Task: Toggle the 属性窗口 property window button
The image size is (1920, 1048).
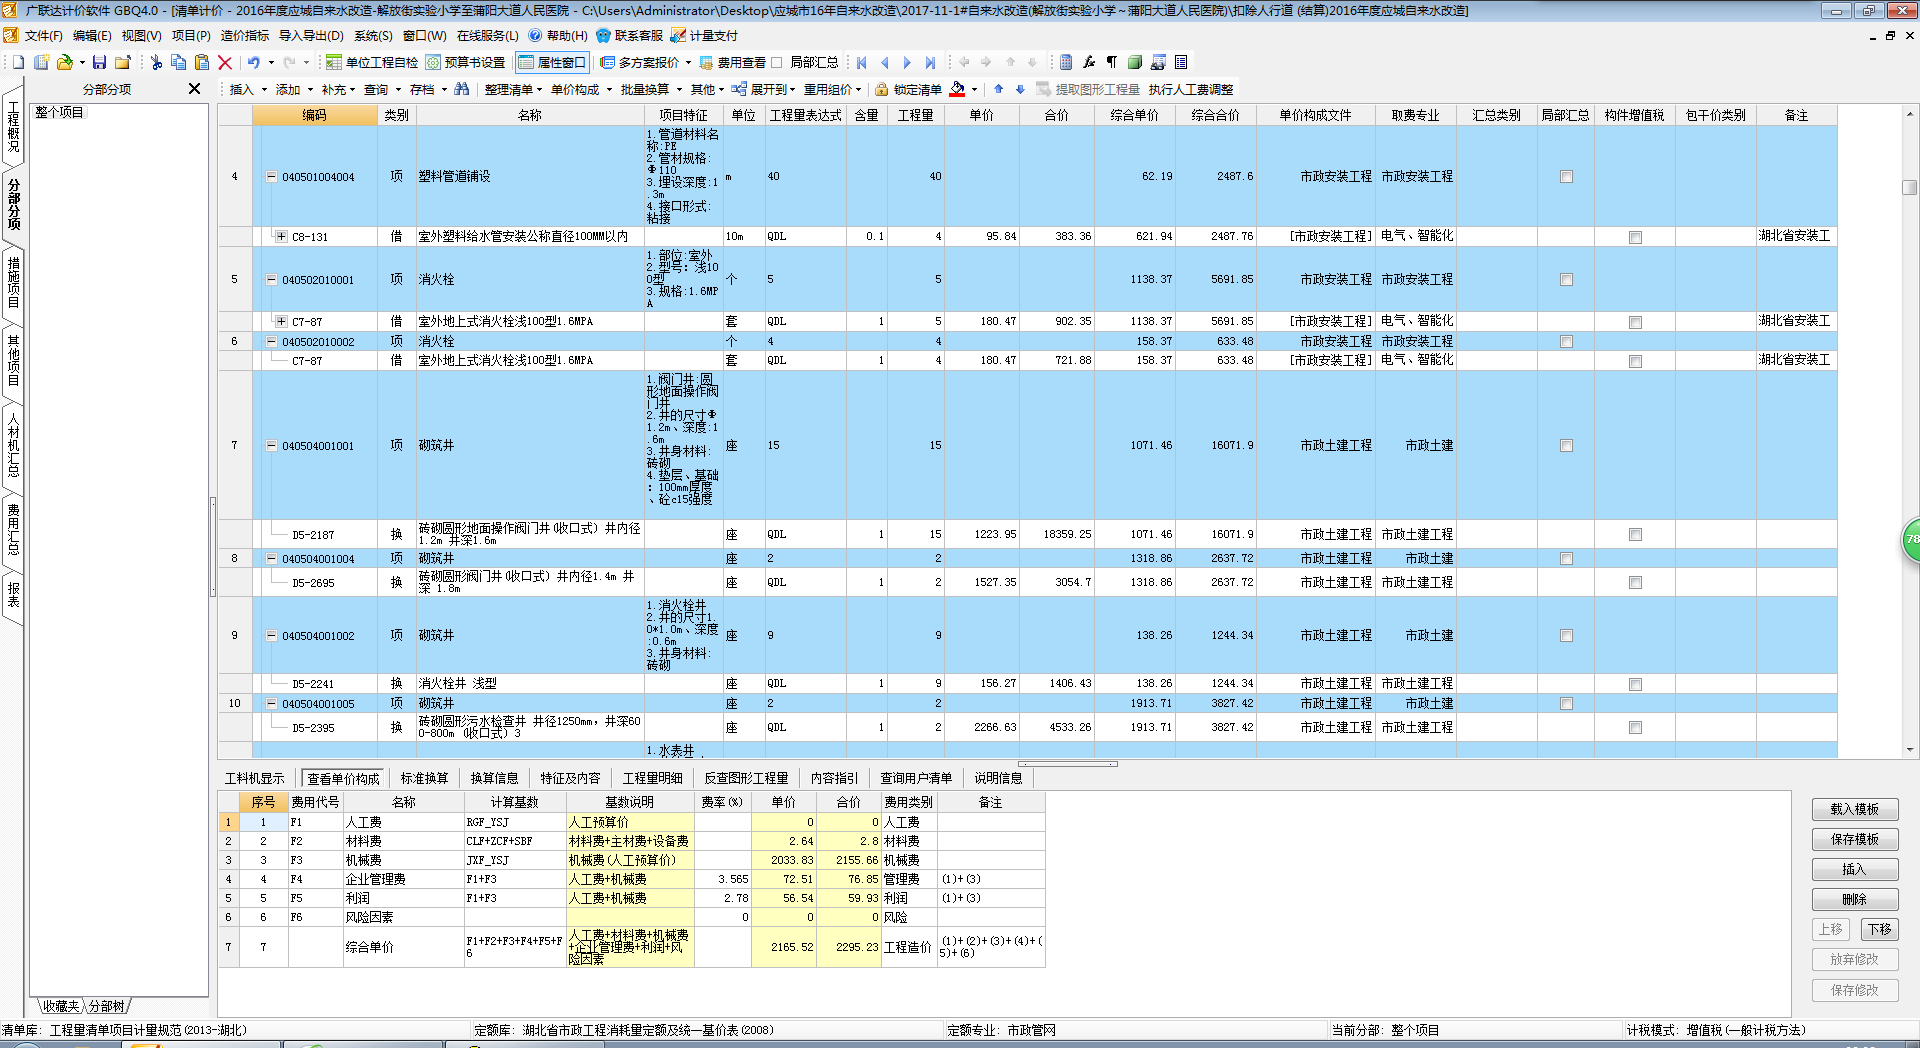Action: pyautogui.click(x=552, y=62)
